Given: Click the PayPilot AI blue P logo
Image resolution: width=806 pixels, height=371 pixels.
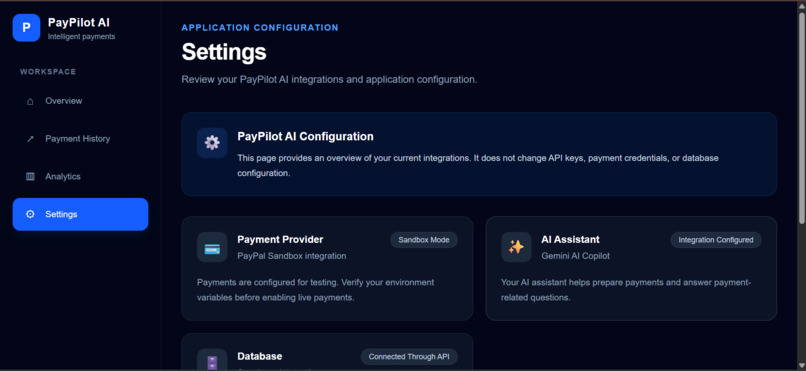Looking at the screenshot, I should click(x=26, y=28).
